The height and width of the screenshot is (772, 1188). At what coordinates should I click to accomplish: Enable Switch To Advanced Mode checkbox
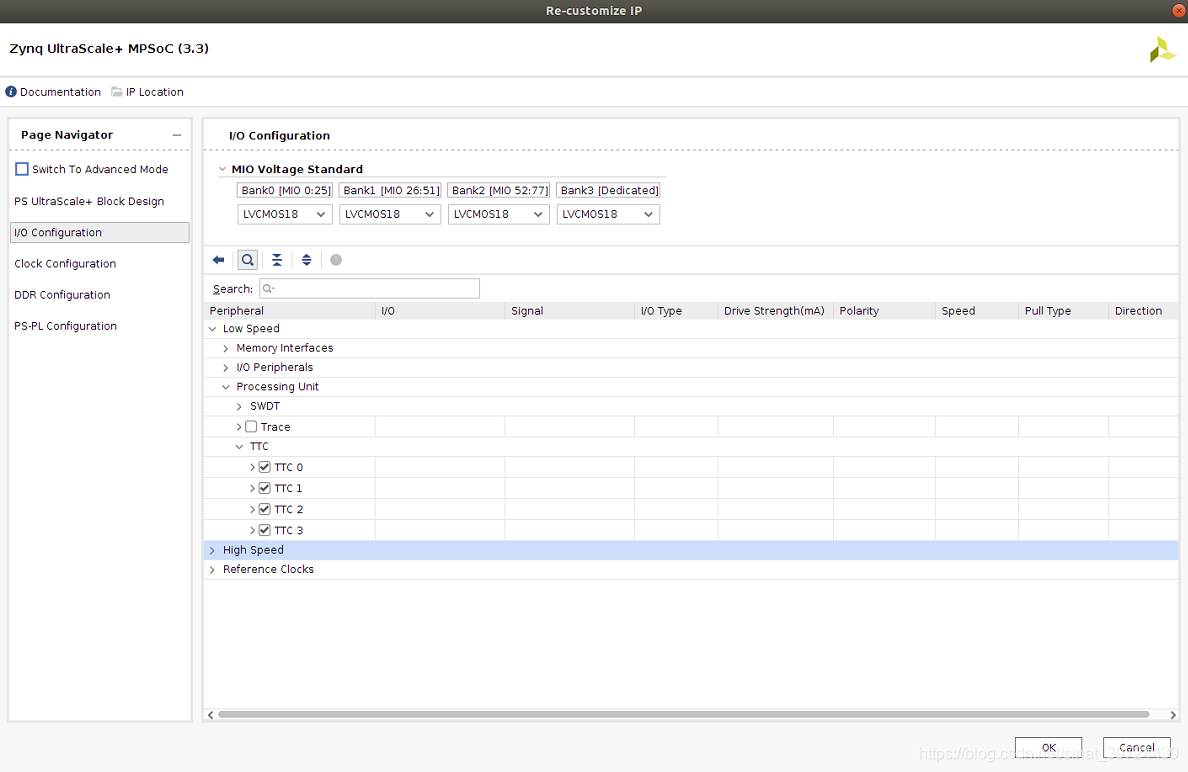[x=22, y=169]
